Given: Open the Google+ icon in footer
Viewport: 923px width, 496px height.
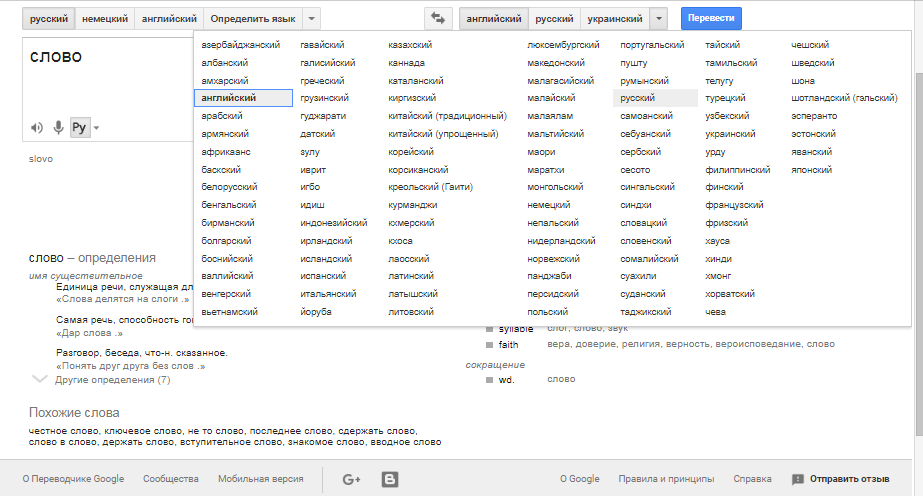Looking at the screenshot, I should point(351,480).
